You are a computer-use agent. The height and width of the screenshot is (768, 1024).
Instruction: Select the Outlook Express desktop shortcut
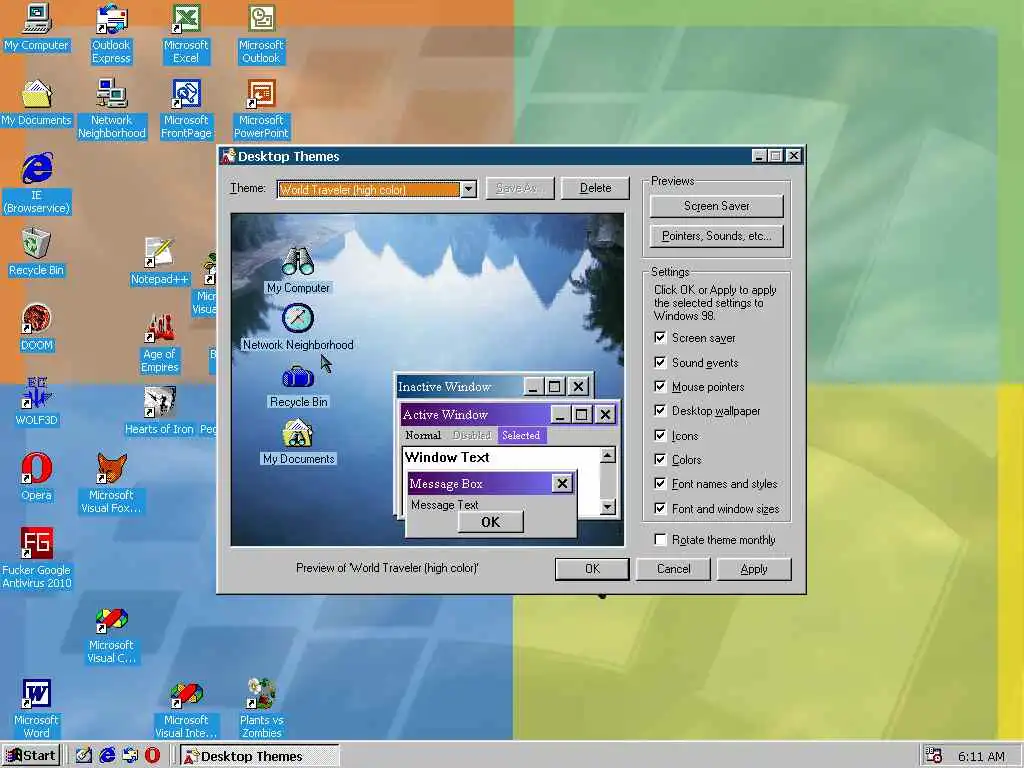click(x=111, y=34)
